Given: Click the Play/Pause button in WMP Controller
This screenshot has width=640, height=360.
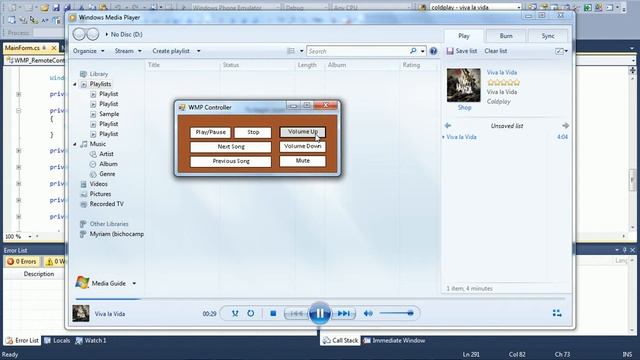Looking at the screenshot, I should (210, 132).
